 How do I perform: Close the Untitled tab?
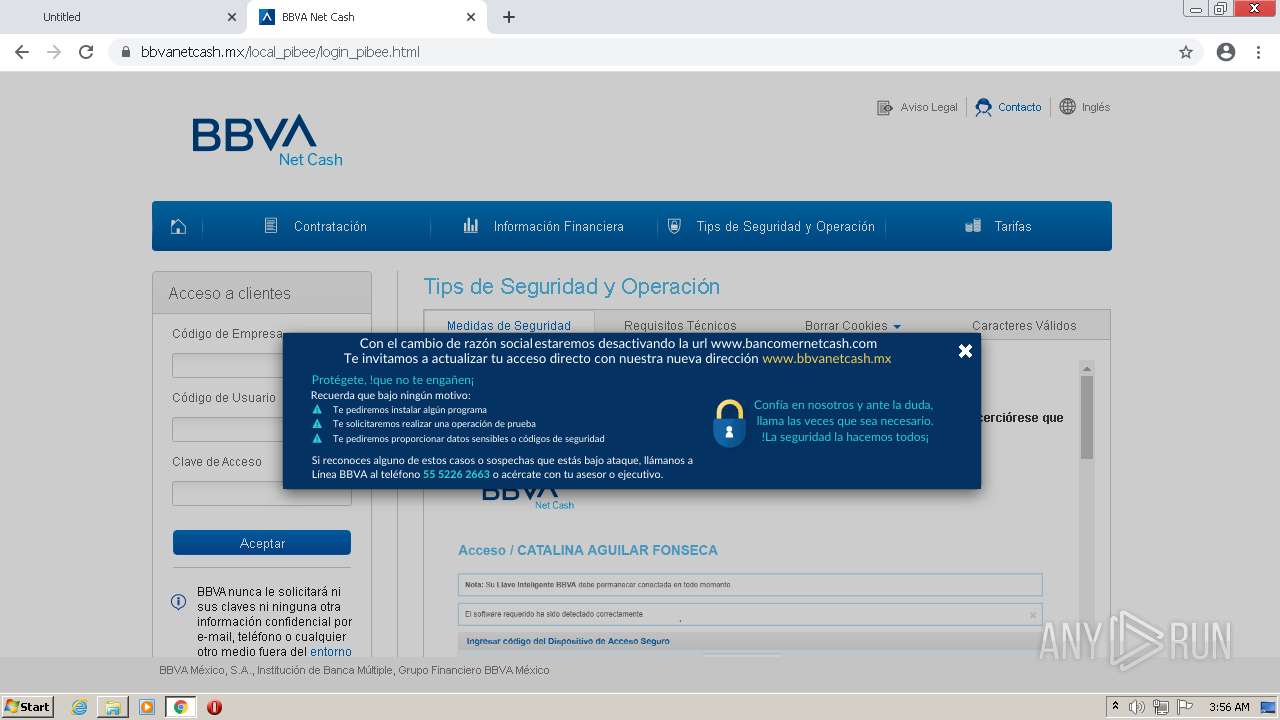pyautogui.click(x=232, y=17)
